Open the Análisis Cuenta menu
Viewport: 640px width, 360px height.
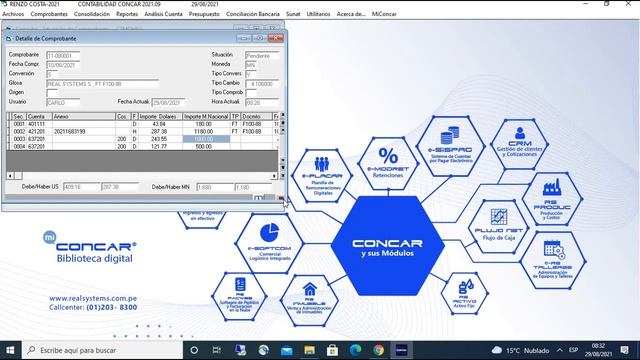(163, 14)
